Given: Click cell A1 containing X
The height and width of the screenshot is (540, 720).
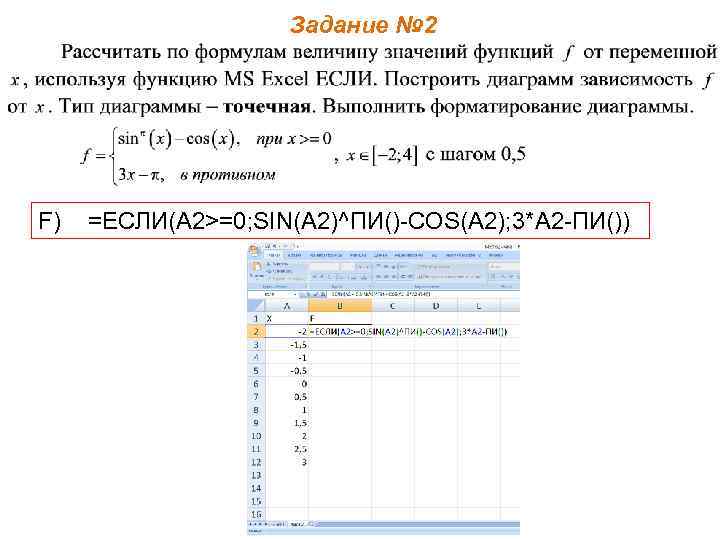Looking at the screenshot, I should [287, 318].
